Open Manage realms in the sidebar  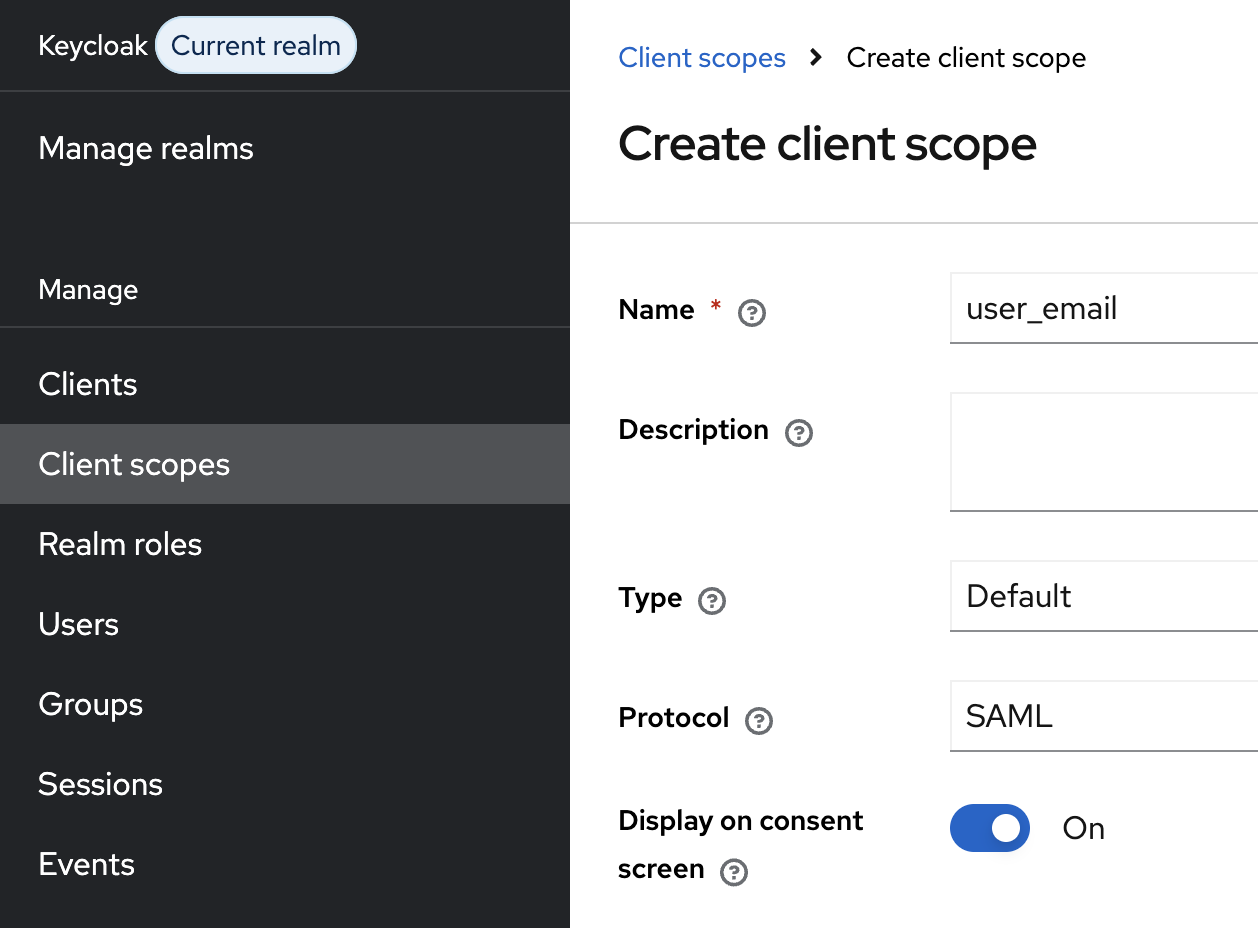(x=285, y=148)
